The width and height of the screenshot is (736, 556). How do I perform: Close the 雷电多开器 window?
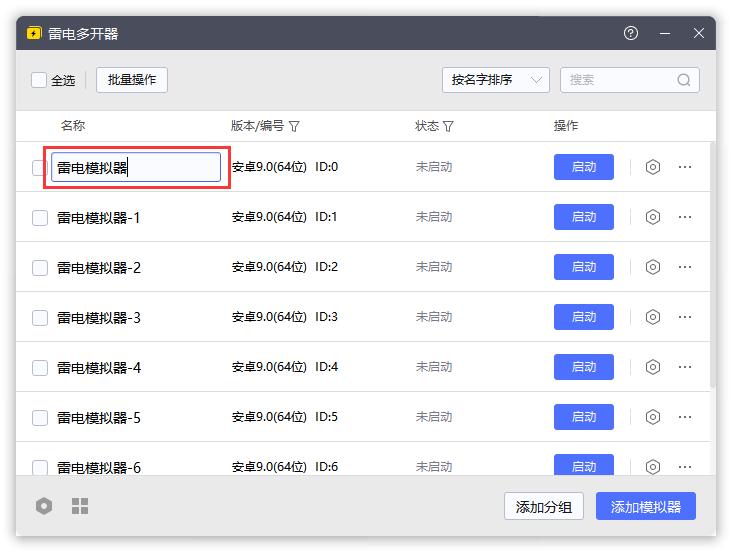click(x=699, y=33)
